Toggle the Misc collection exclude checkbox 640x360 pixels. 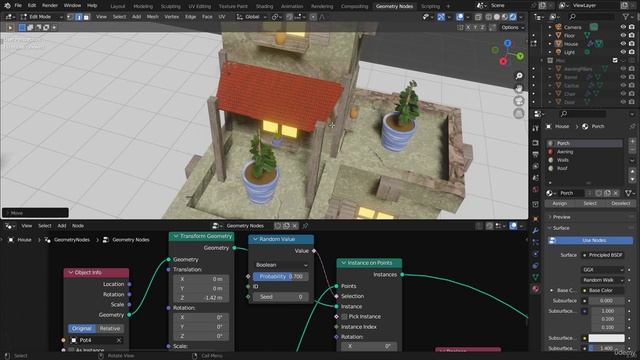click(x=615, y=60)
